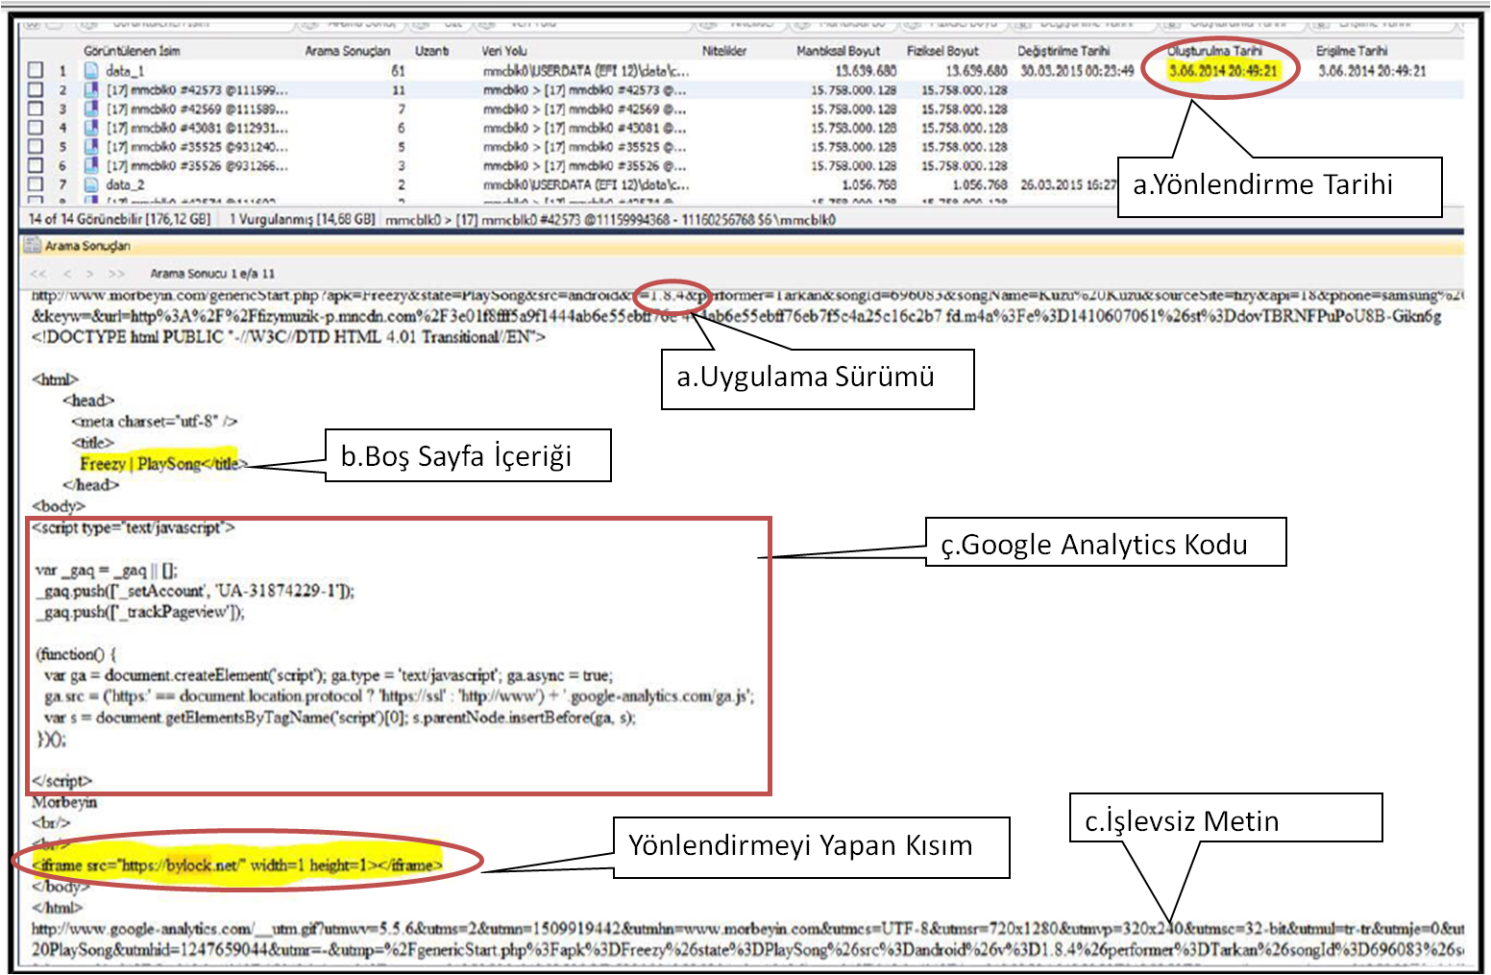Click the file icon next to data_2
This screenshot has height=975, width=1491.
[91, 185]
